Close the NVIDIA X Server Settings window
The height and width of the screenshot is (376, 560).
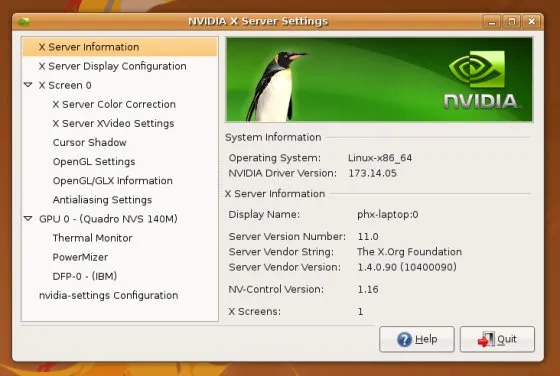click(x=531, y=22)
